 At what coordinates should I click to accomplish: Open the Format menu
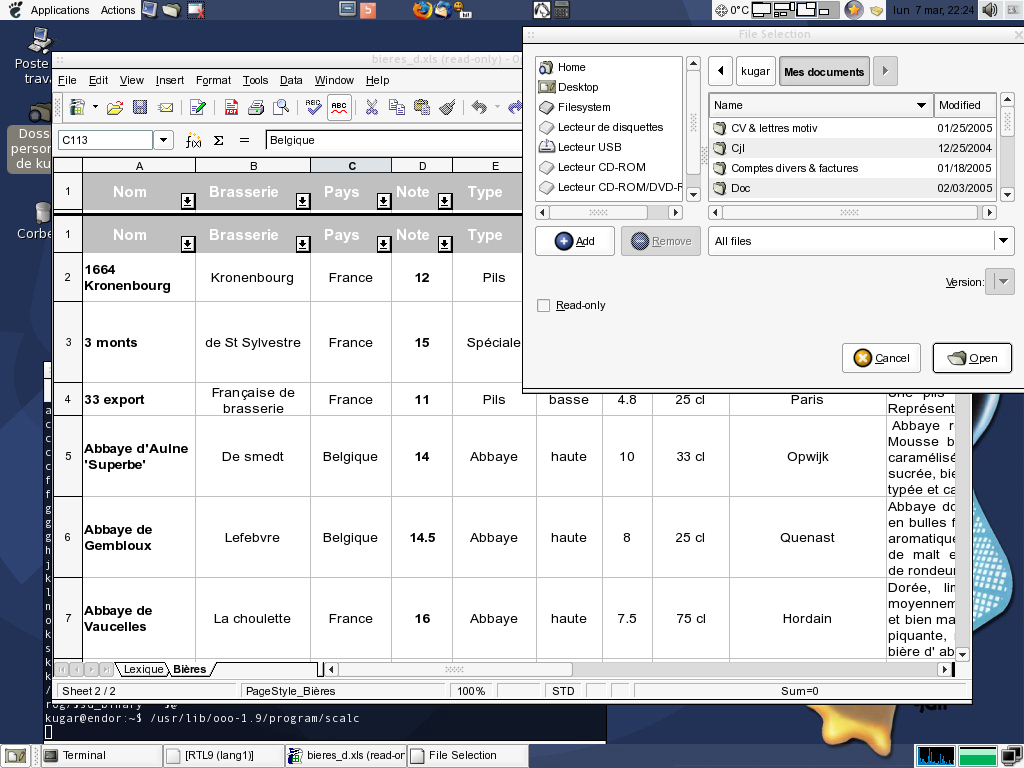point(213,80)
